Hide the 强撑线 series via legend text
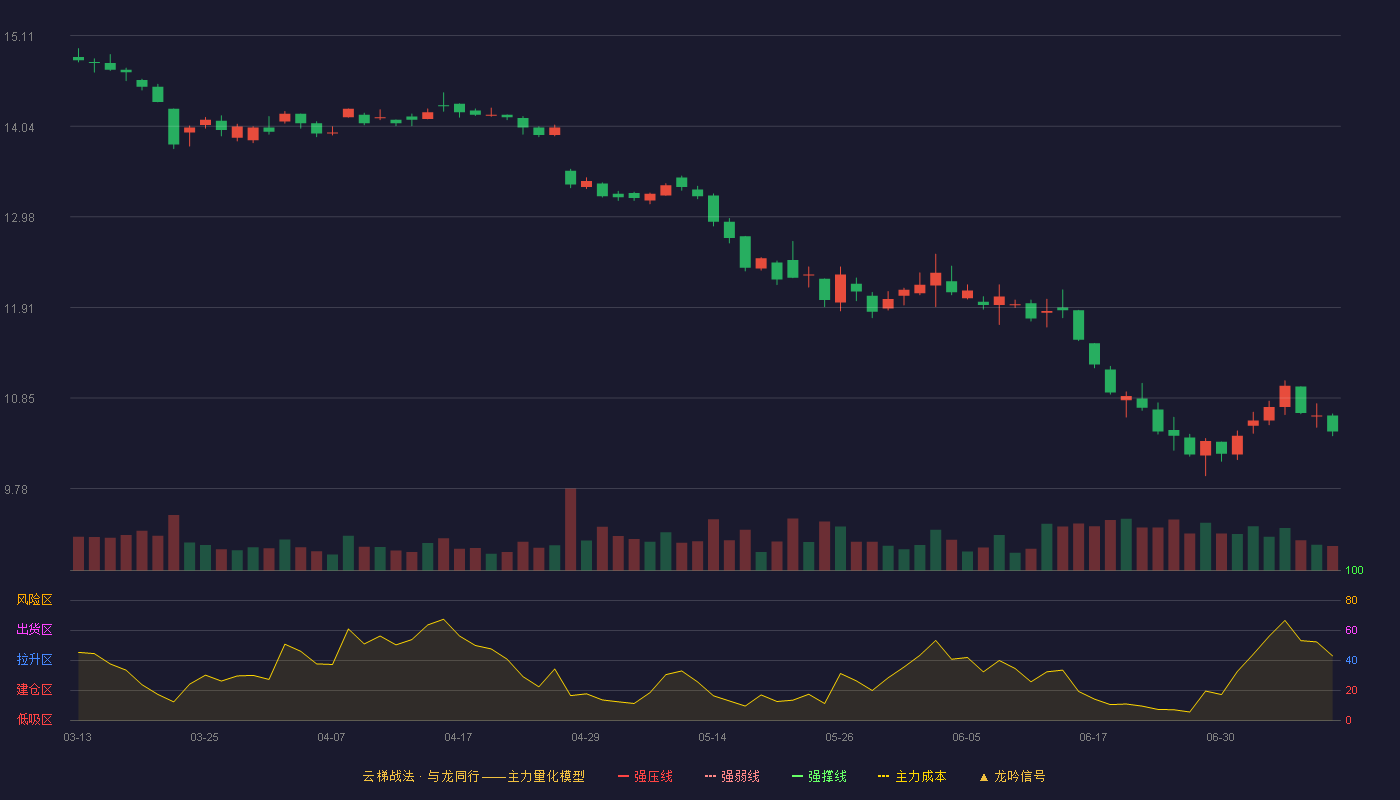This screenshot has height=800, width=1400. pos(827,776)
